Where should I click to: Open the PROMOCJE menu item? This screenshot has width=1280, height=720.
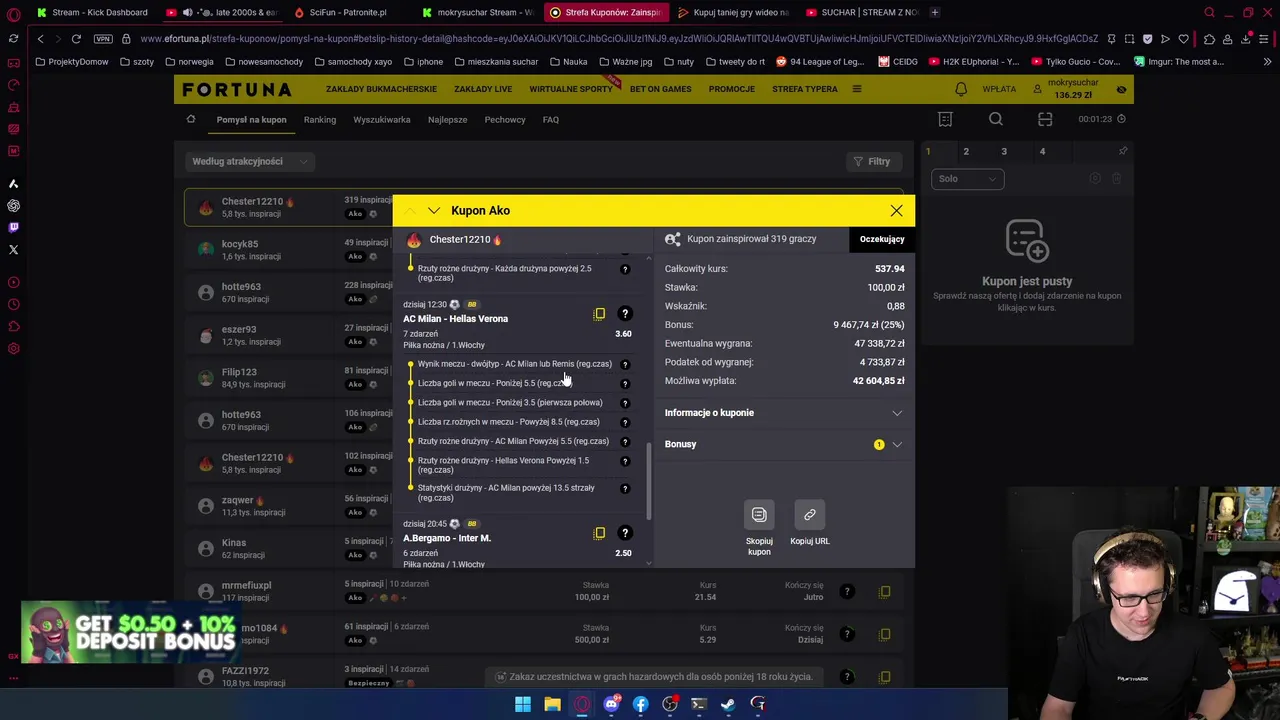click(x=732, y=89)
